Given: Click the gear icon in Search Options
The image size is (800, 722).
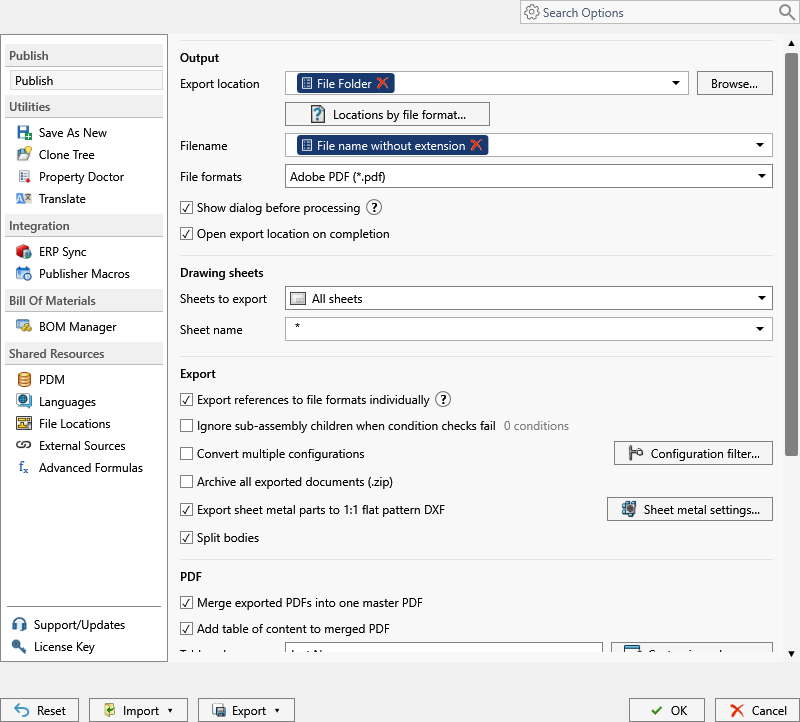Looking at the screenshot, I should tap(532, 12).
